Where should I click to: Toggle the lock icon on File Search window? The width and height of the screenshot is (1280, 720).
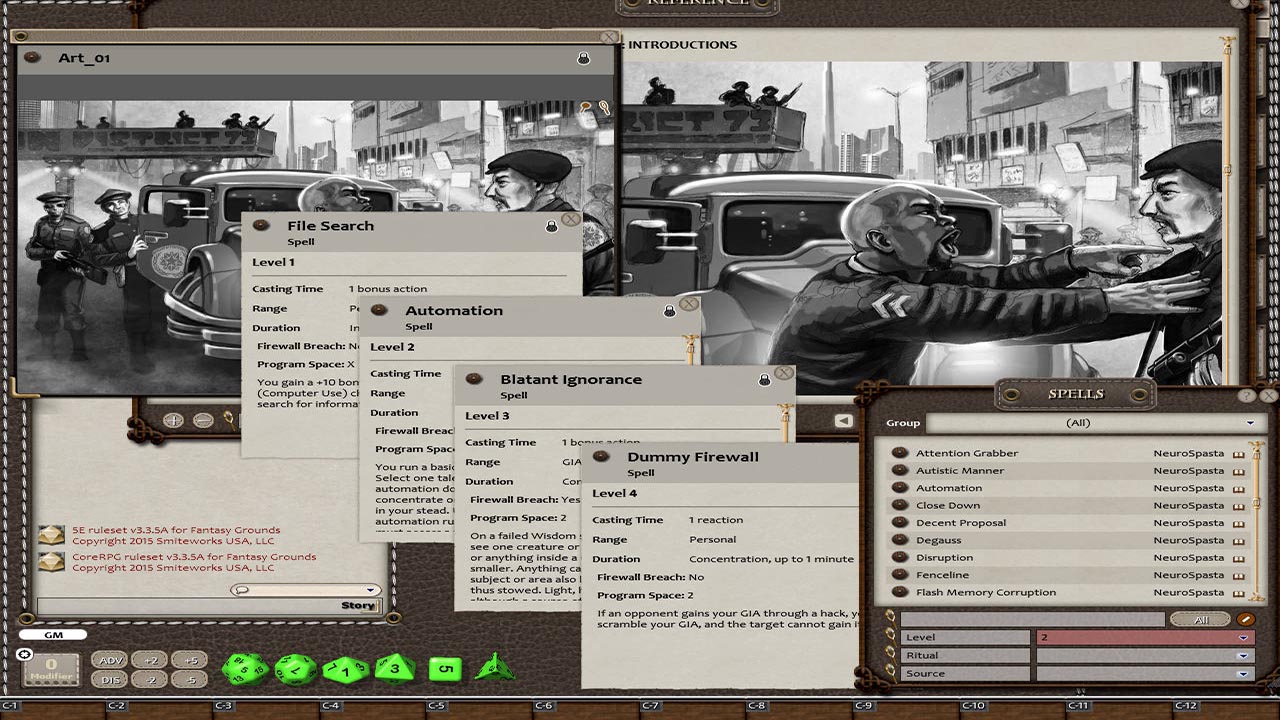point(554,225)
